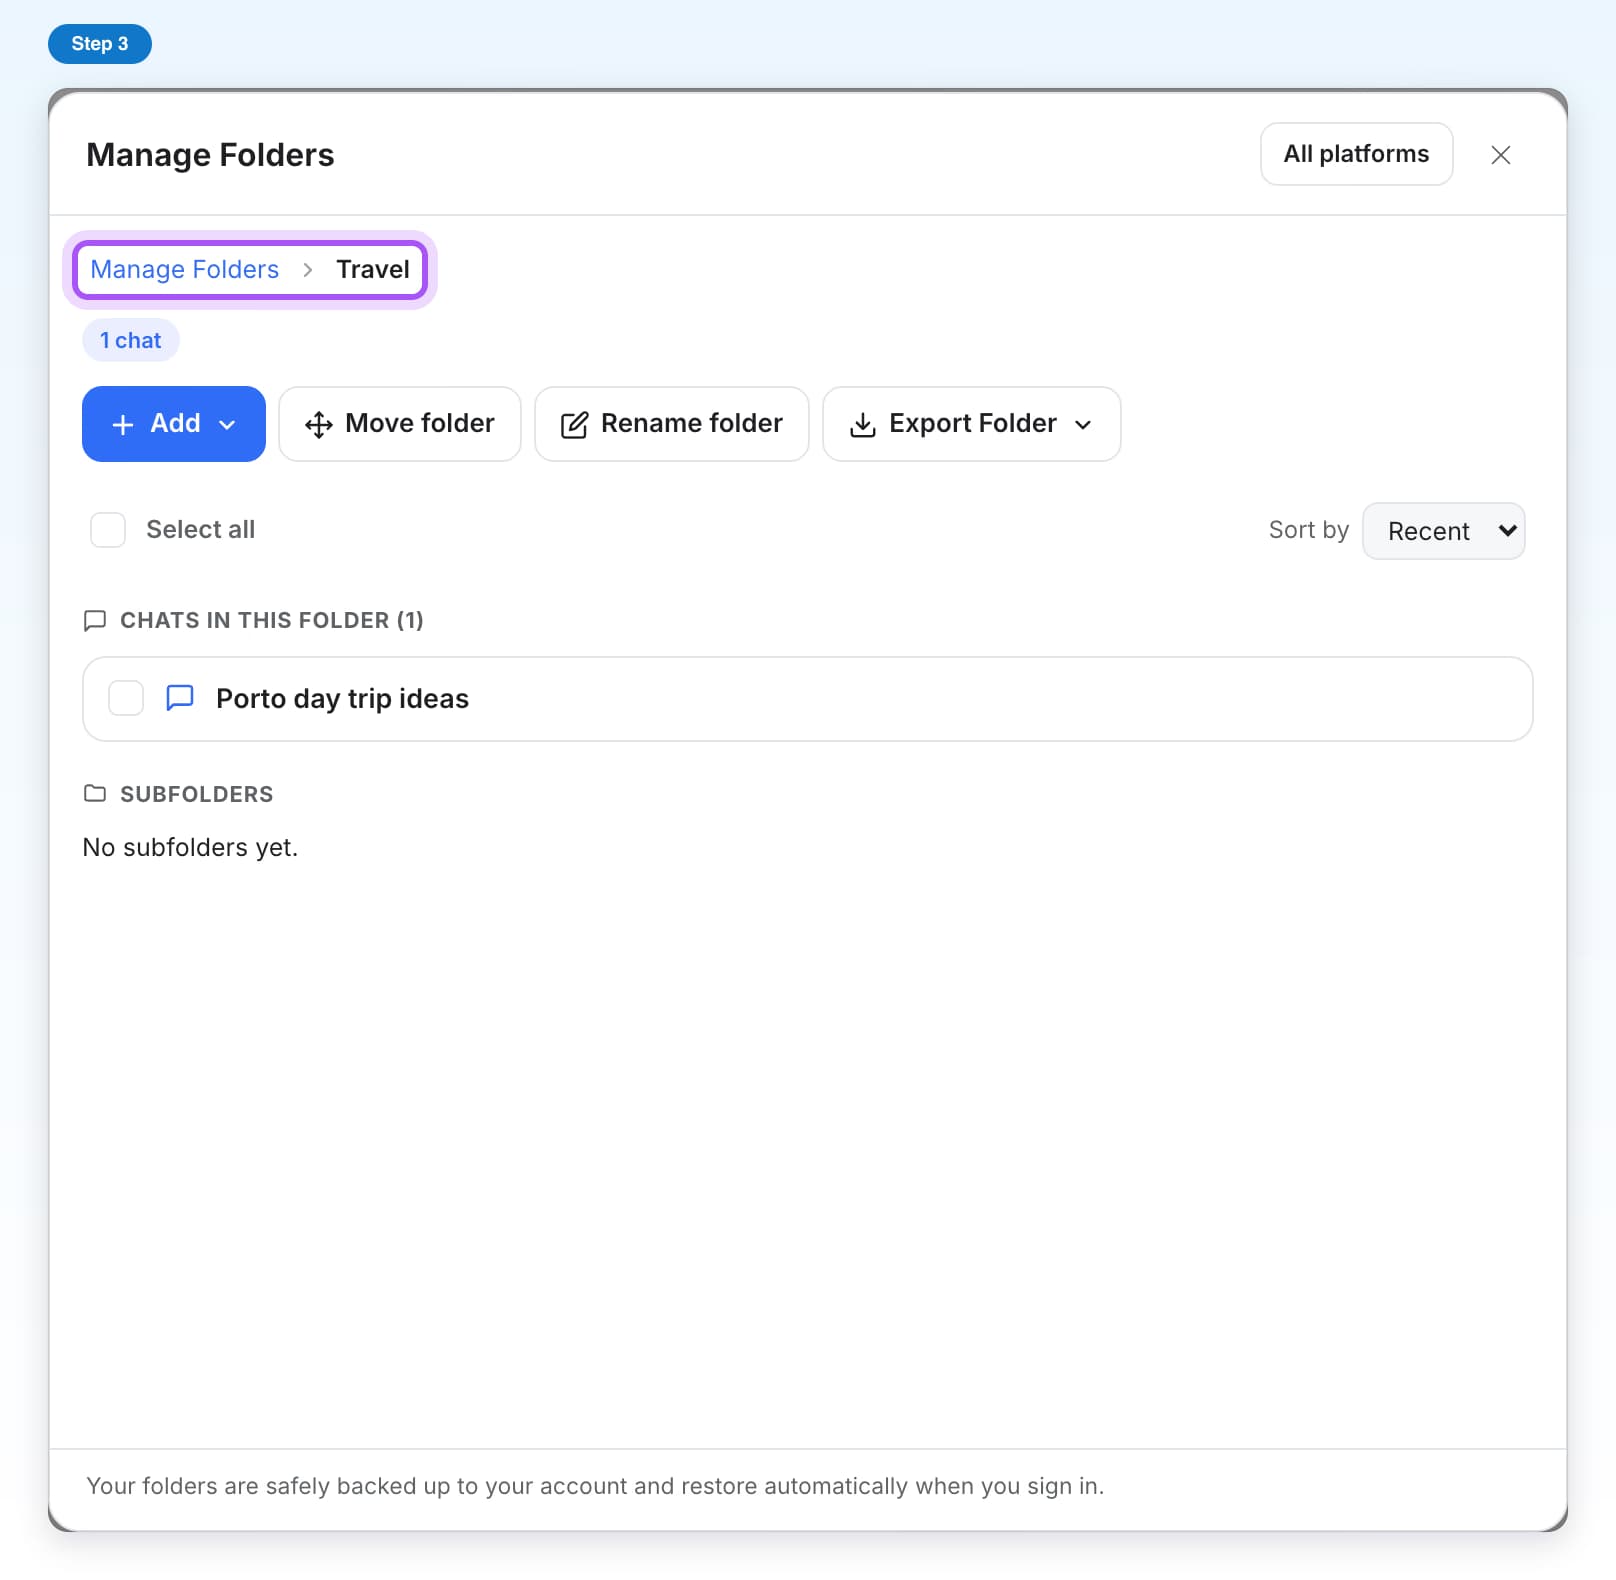Click the Sort by label

pos(1309,530)
